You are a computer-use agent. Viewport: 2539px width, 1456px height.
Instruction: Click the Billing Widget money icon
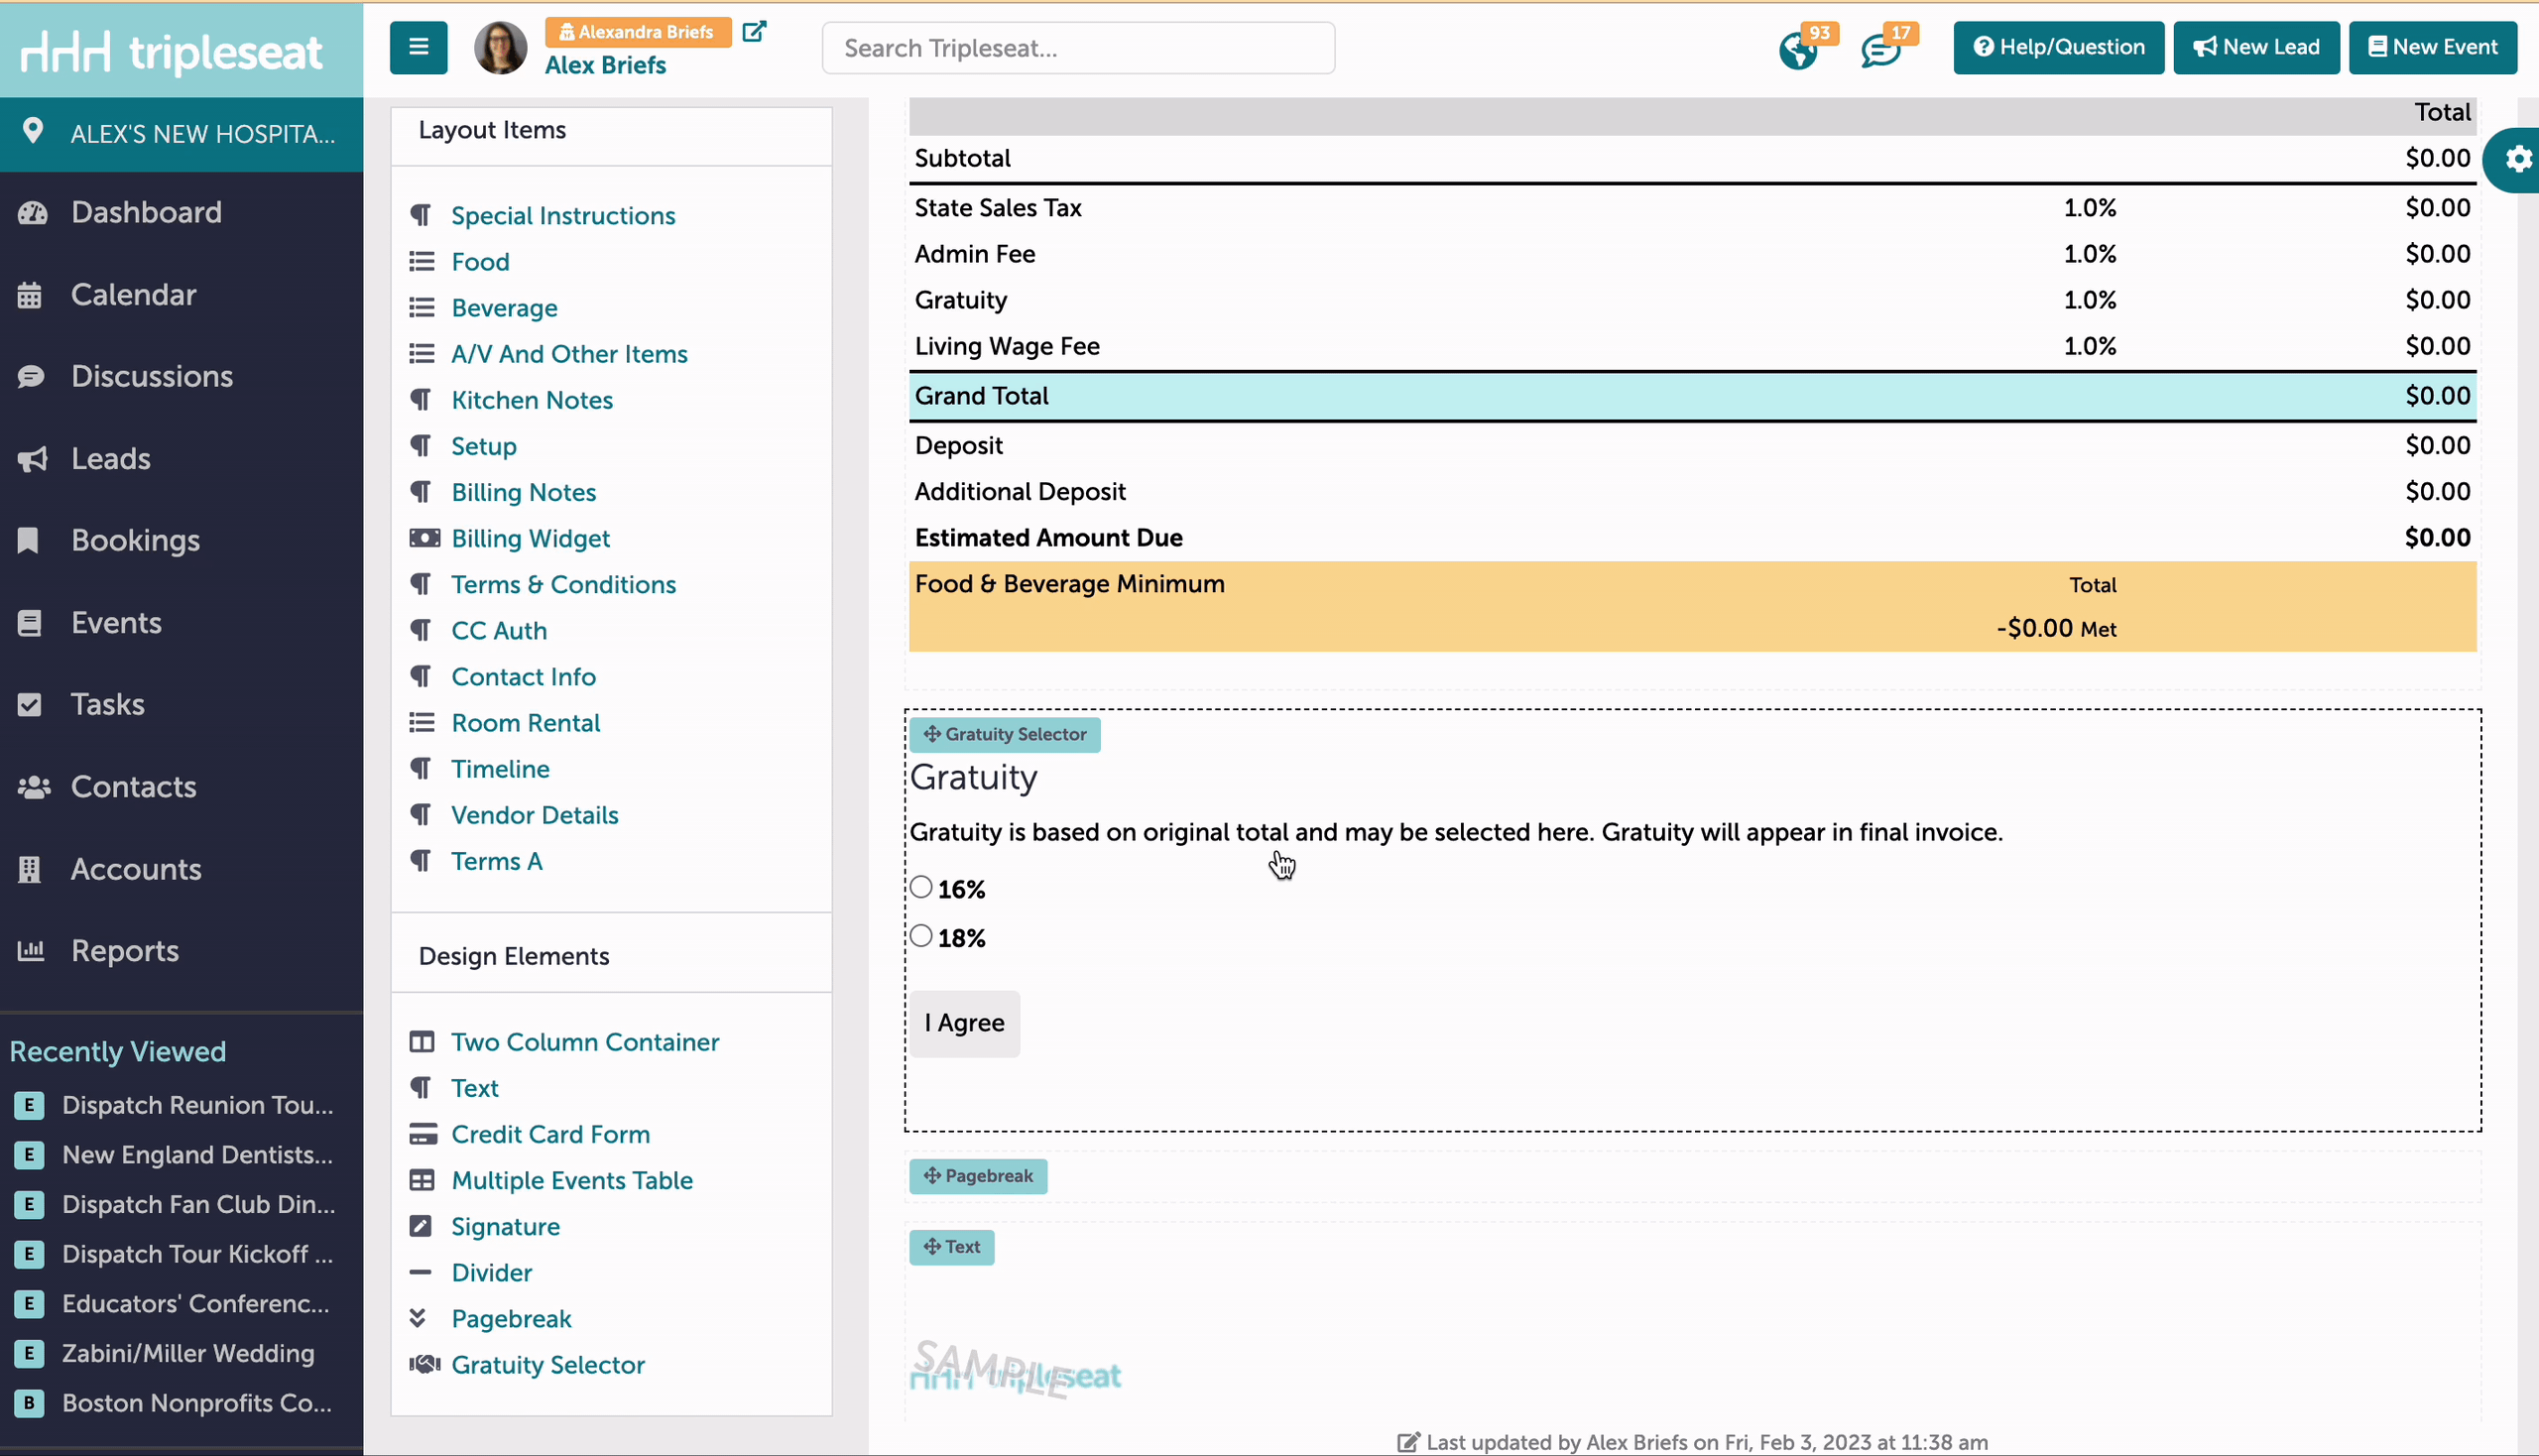[x=424, y=538]
